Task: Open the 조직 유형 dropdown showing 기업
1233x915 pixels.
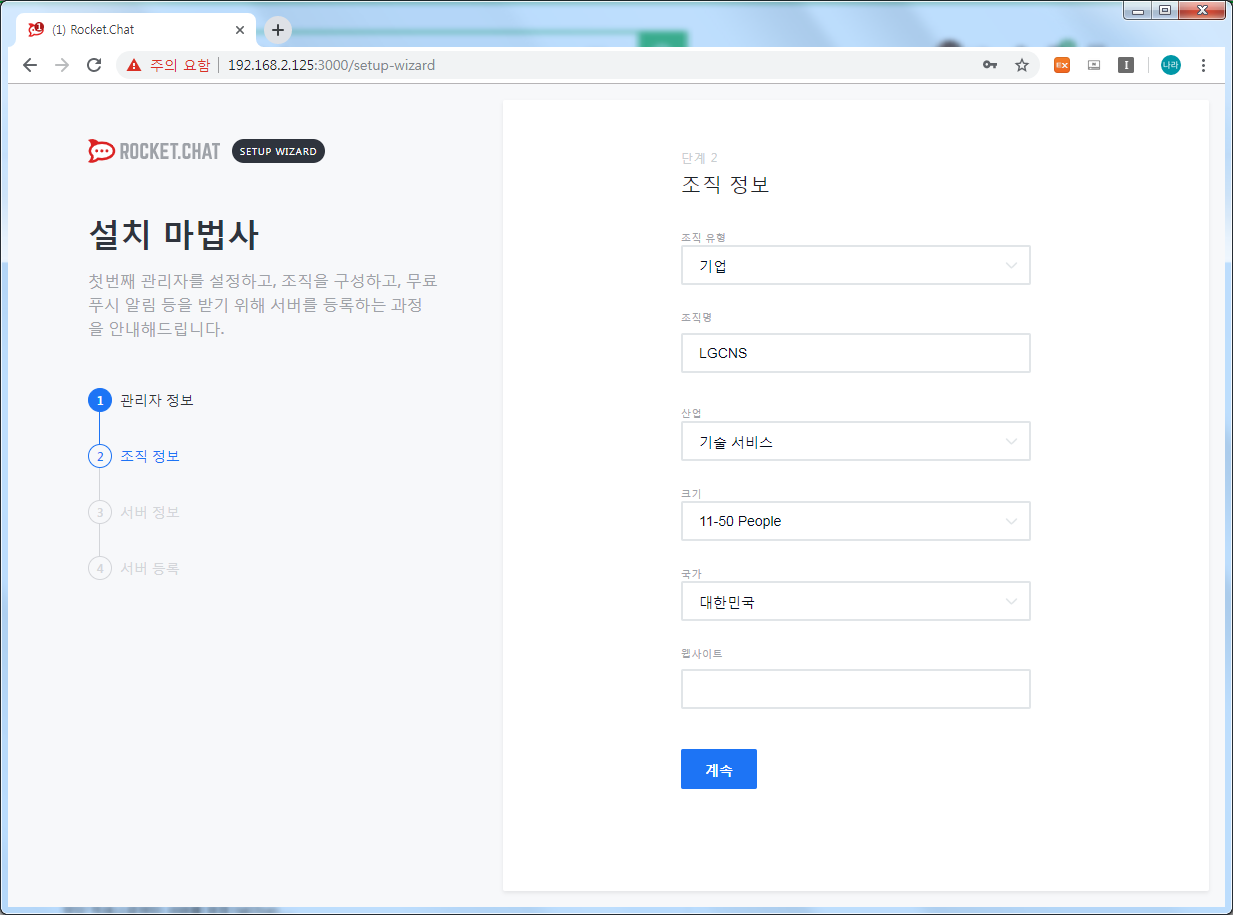Action: click(855, 265)
